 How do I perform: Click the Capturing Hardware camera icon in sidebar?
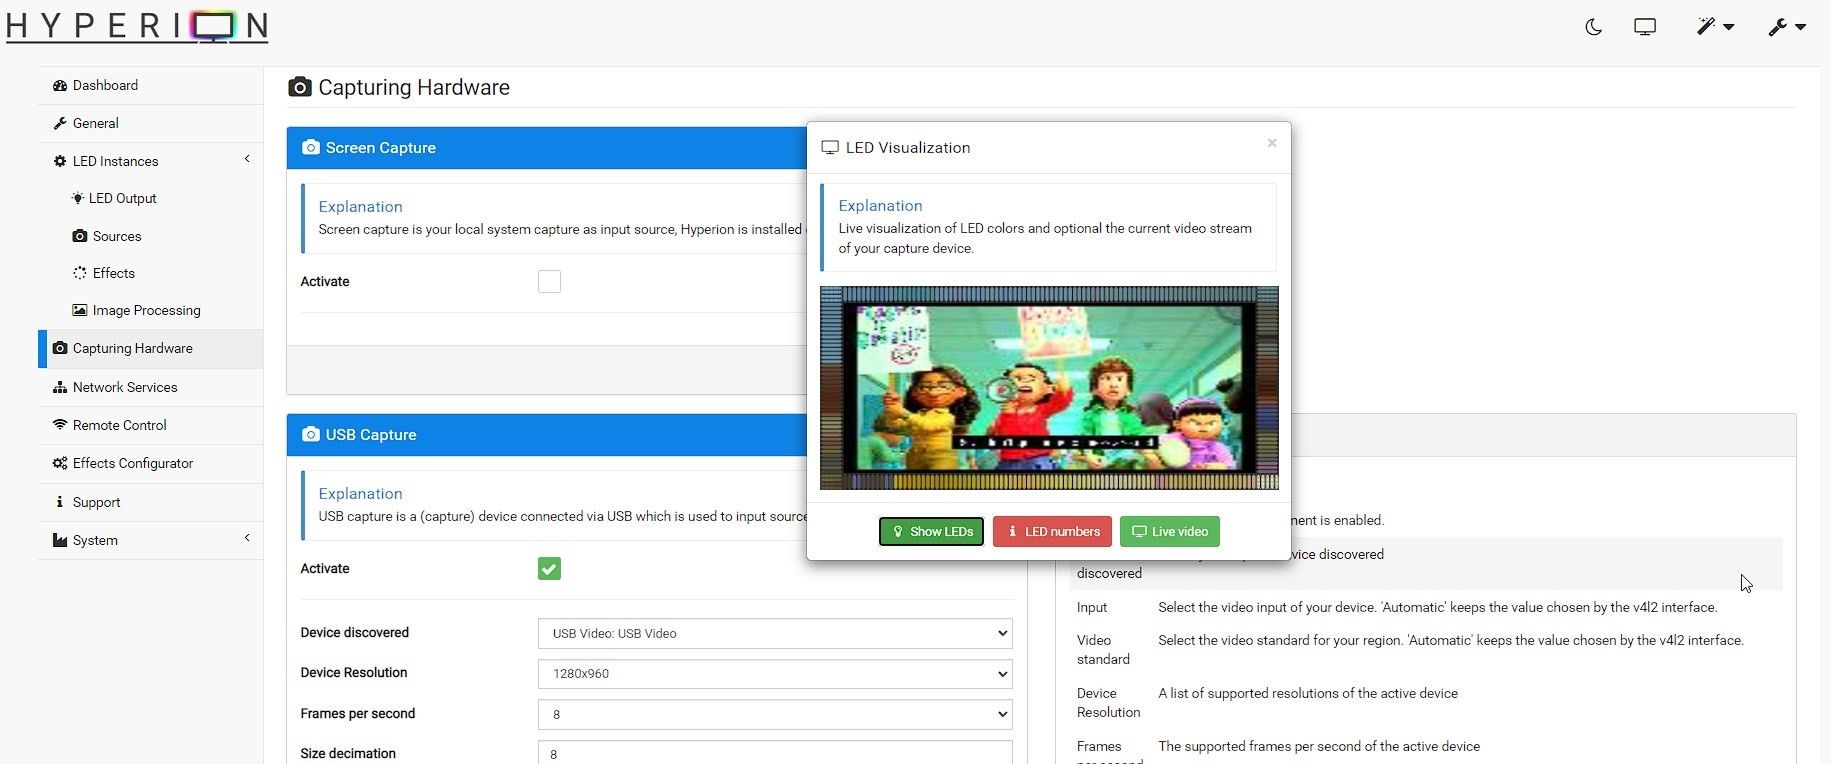tap(60, 349)
